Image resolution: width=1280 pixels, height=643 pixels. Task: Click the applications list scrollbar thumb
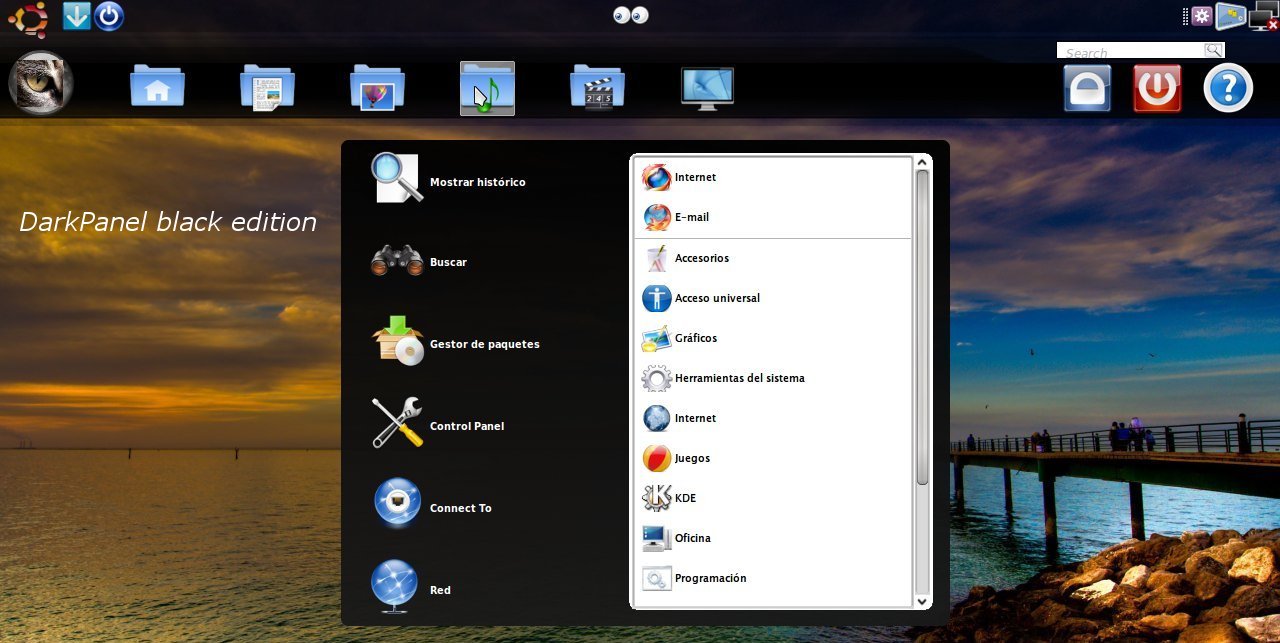922,328
